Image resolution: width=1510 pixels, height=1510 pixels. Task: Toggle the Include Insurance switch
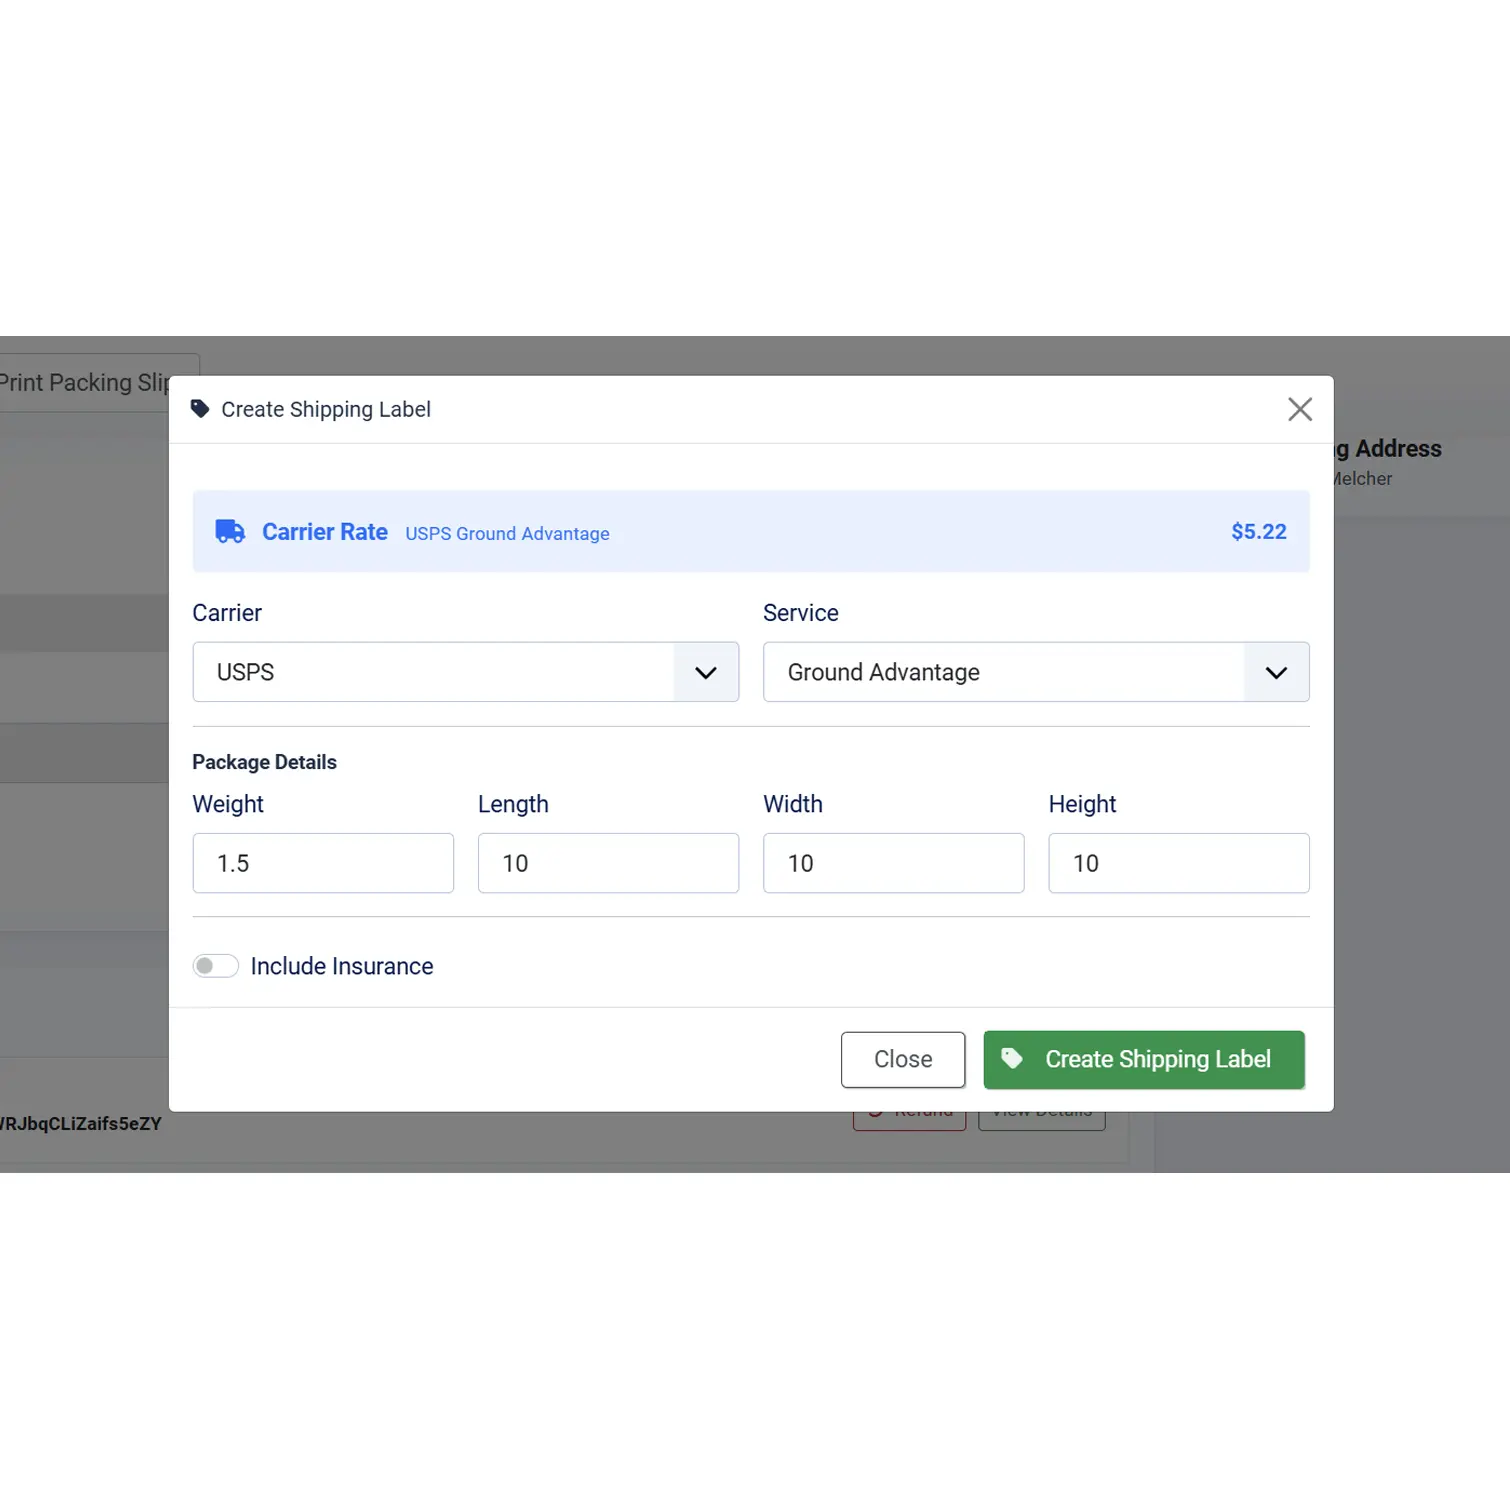tap(215, 966)
